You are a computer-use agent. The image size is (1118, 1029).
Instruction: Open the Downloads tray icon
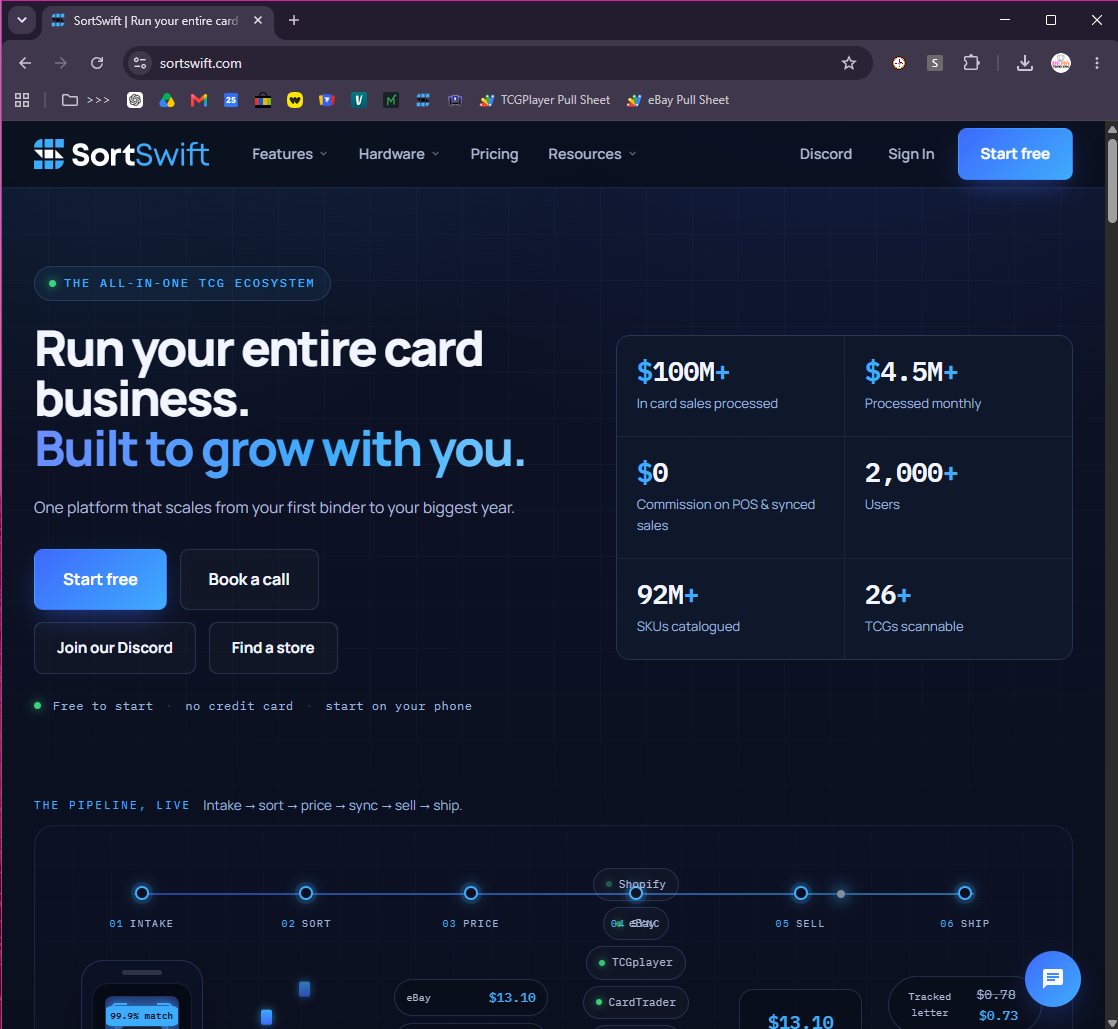point(1025,63)
